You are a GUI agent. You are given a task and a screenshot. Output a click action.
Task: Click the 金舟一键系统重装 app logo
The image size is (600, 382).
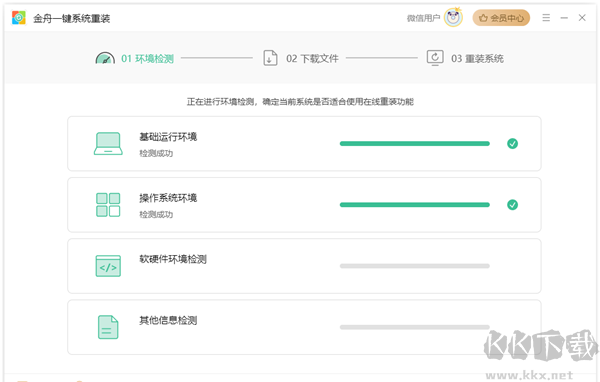point(18,18)
